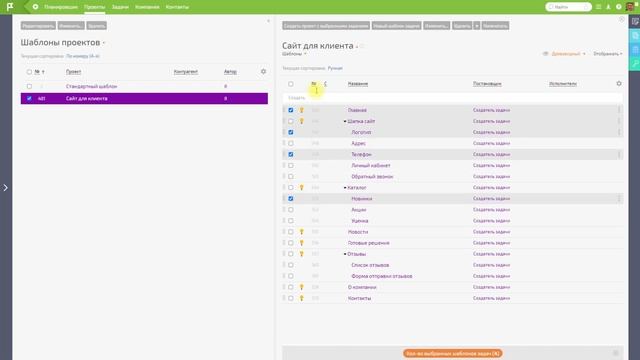Click the yellow icon in О компании row
The height and width of the screenshot is (360, 640).
tap(302, 287)
